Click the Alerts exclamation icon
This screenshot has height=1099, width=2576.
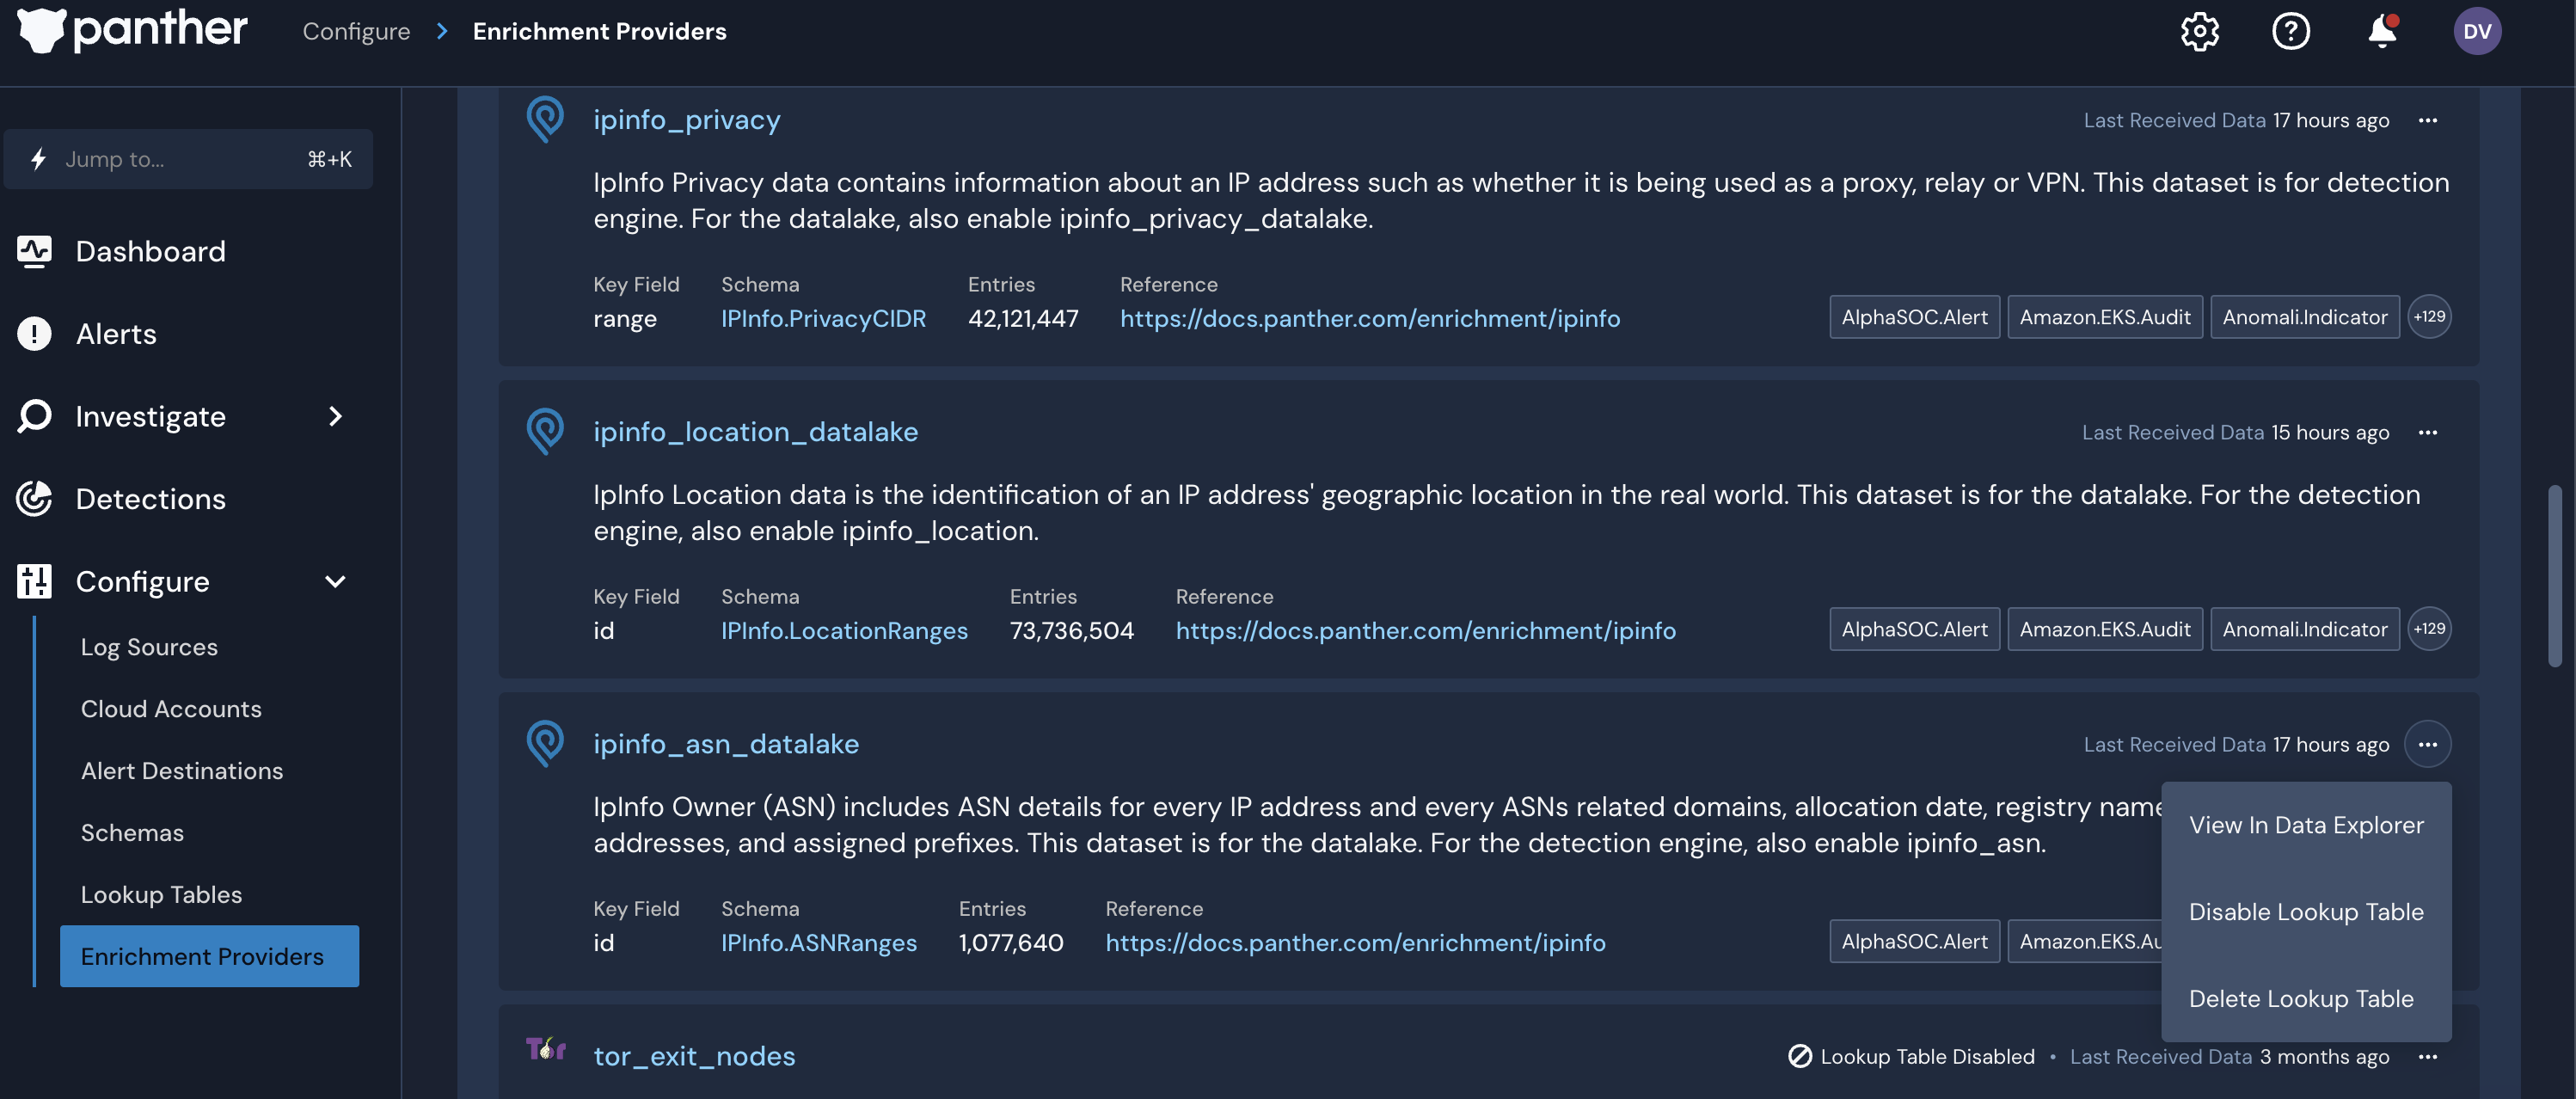tap(34, 333)
